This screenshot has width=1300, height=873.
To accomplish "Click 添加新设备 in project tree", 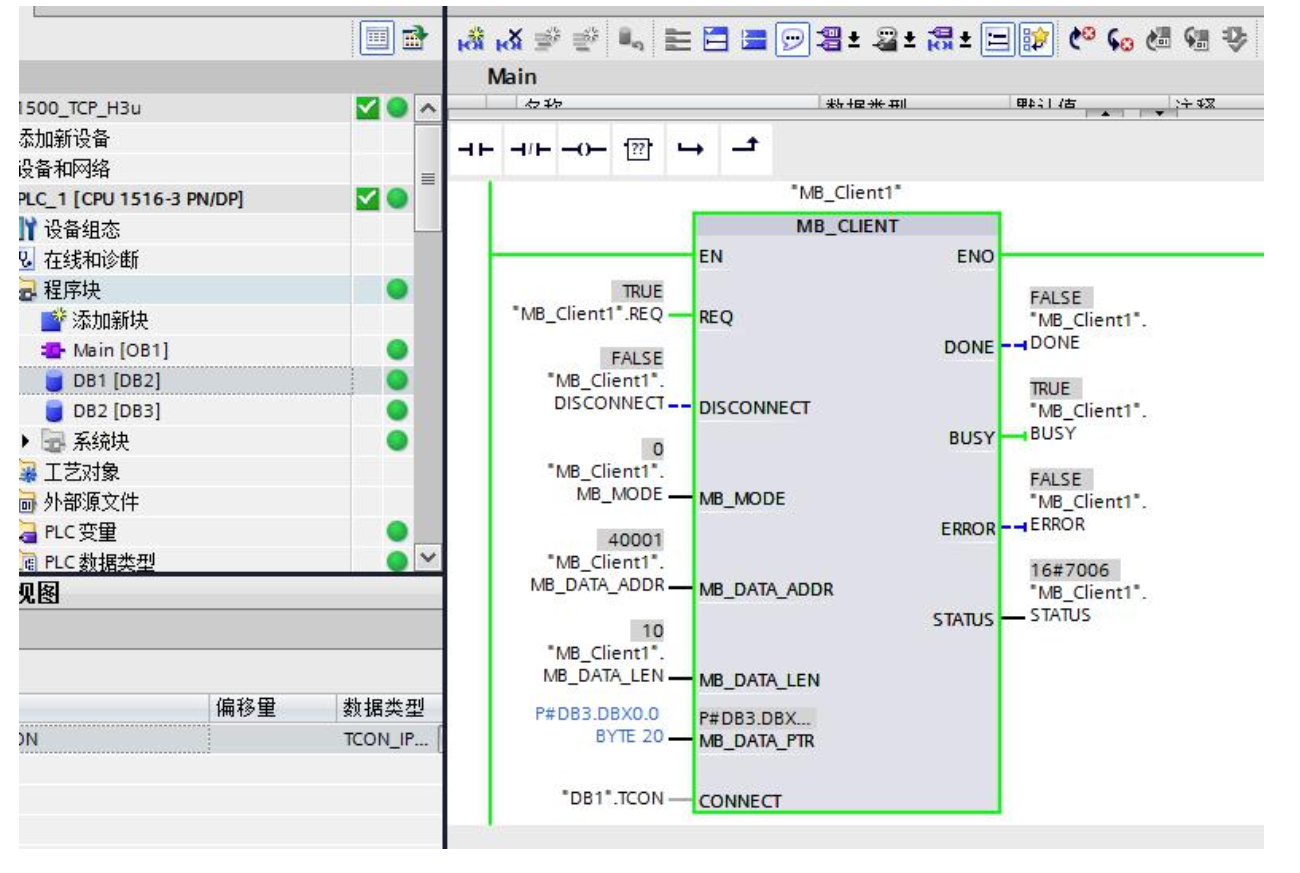I will pyautogui.click(x=65, y=139).
